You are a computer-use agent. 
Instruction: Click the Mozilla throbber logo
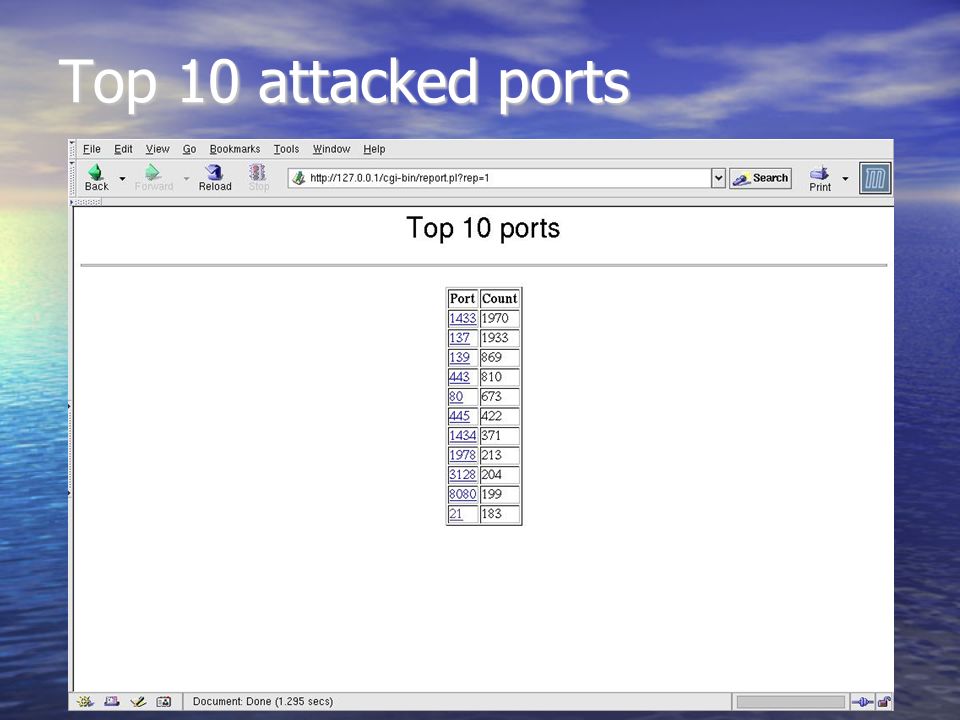(x=875, y=178)
